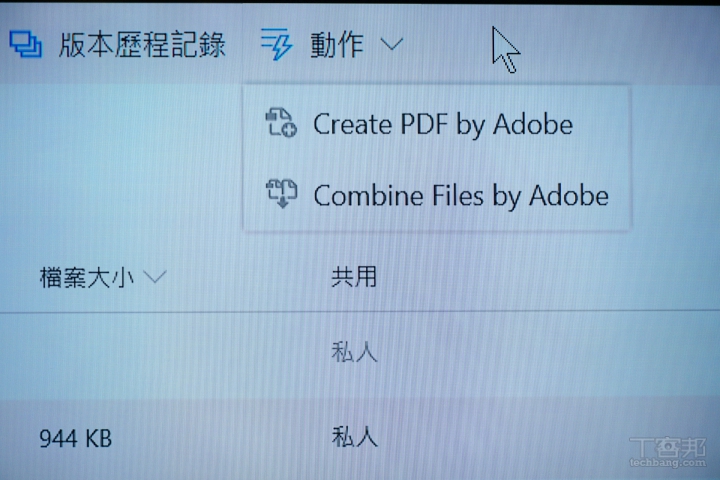
Task: Click the 共用 column header
Action: pyautogui.click(x=354, y=277)
